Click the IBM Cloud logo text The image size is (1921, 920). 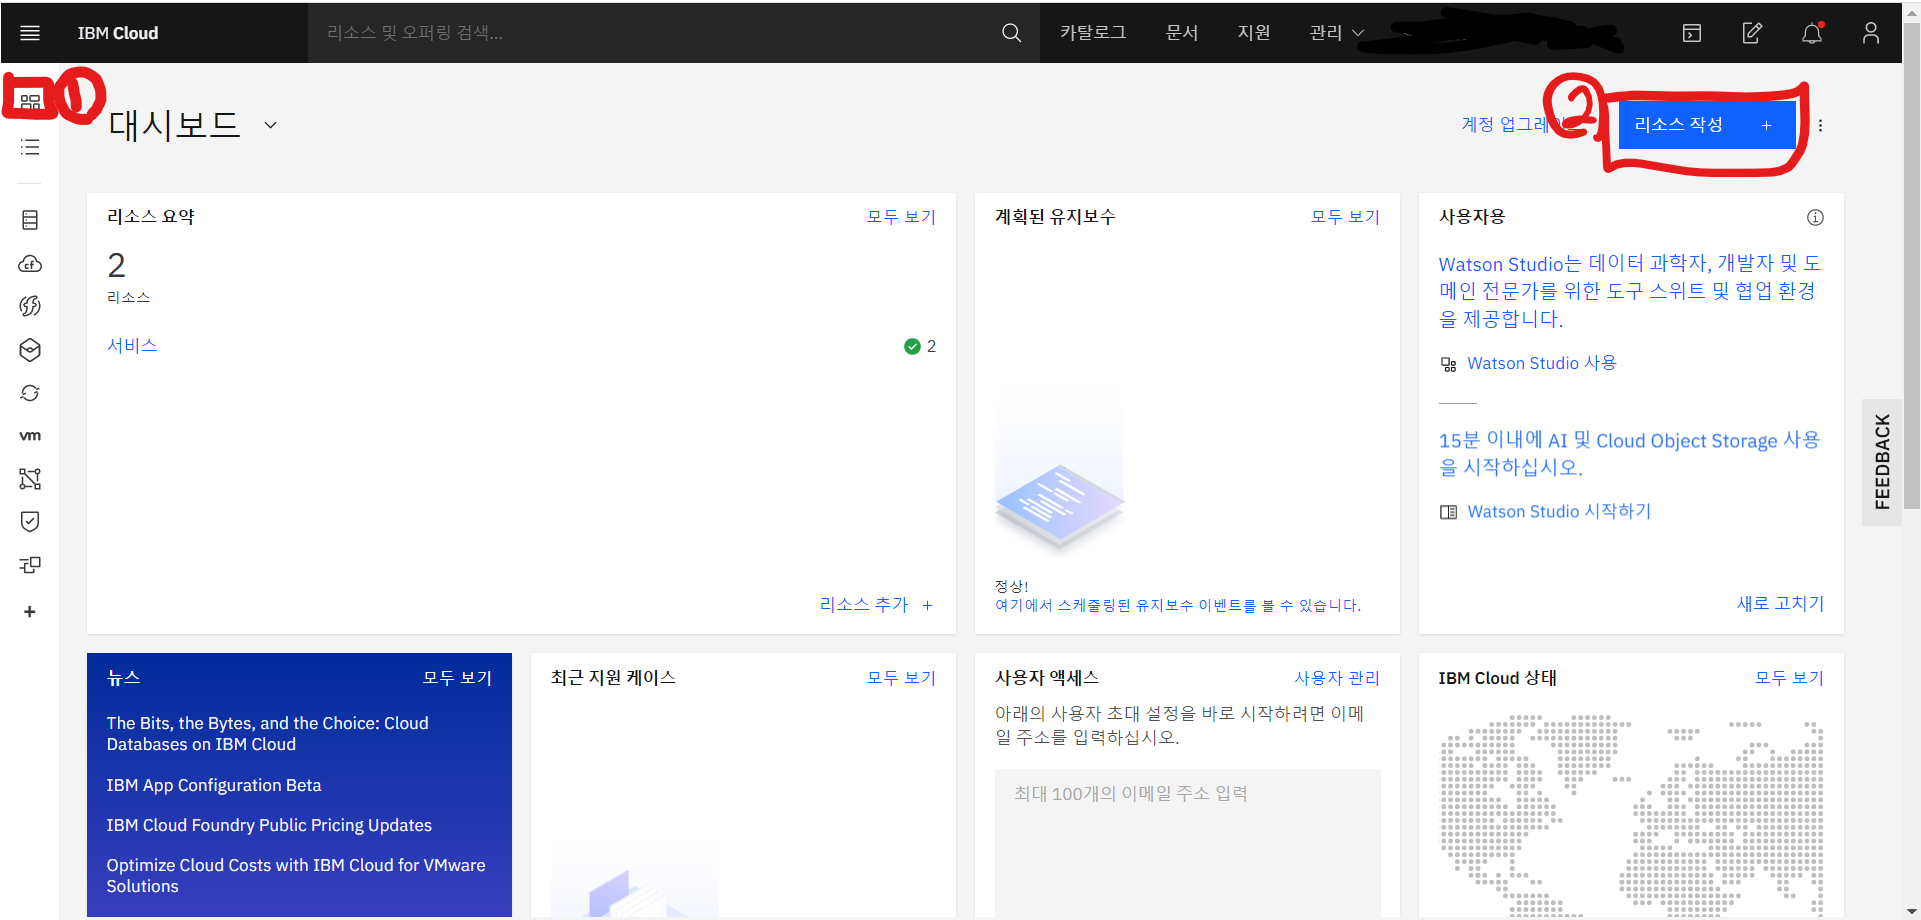point(118,33)
